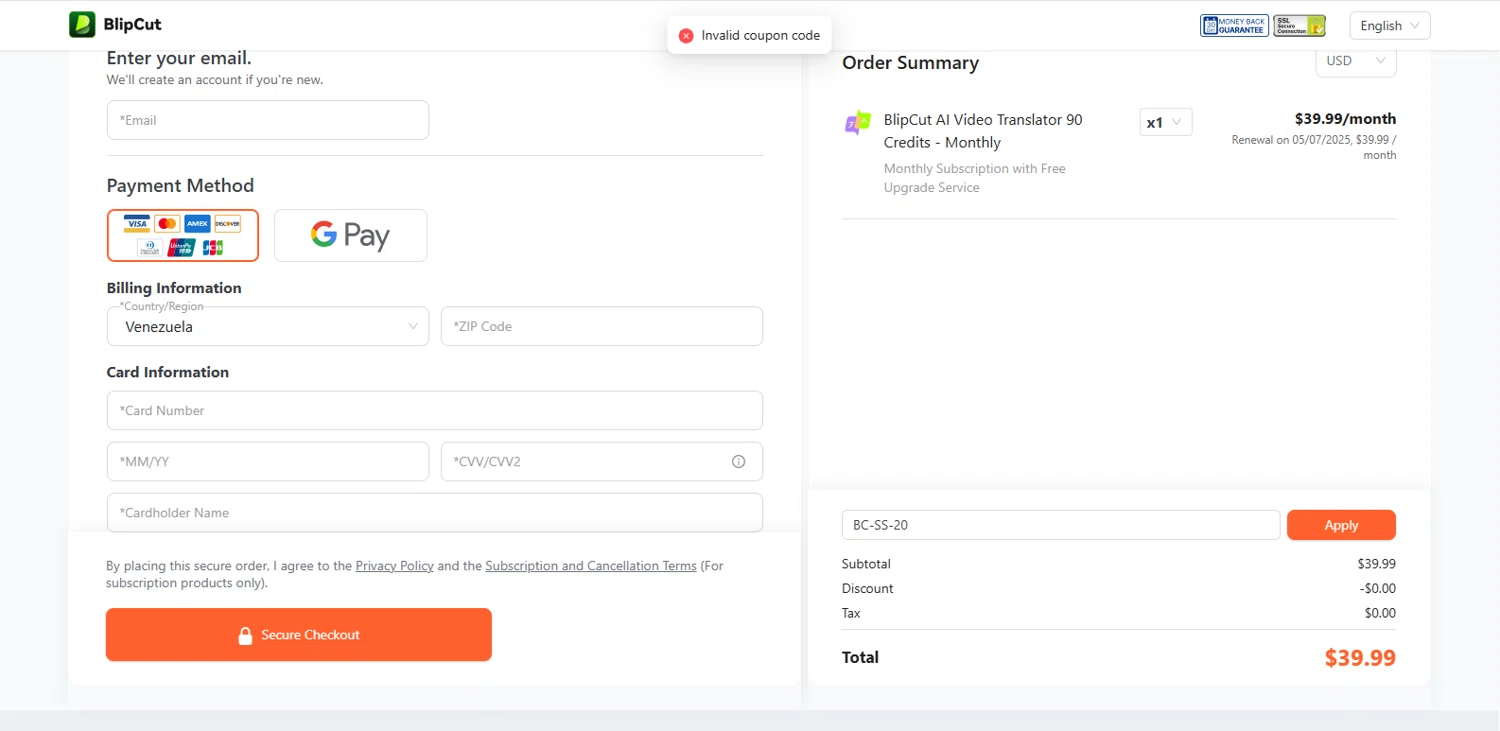
Task: Click Monthly Subscription with Free Upgrade text
Action: (975, 178)
